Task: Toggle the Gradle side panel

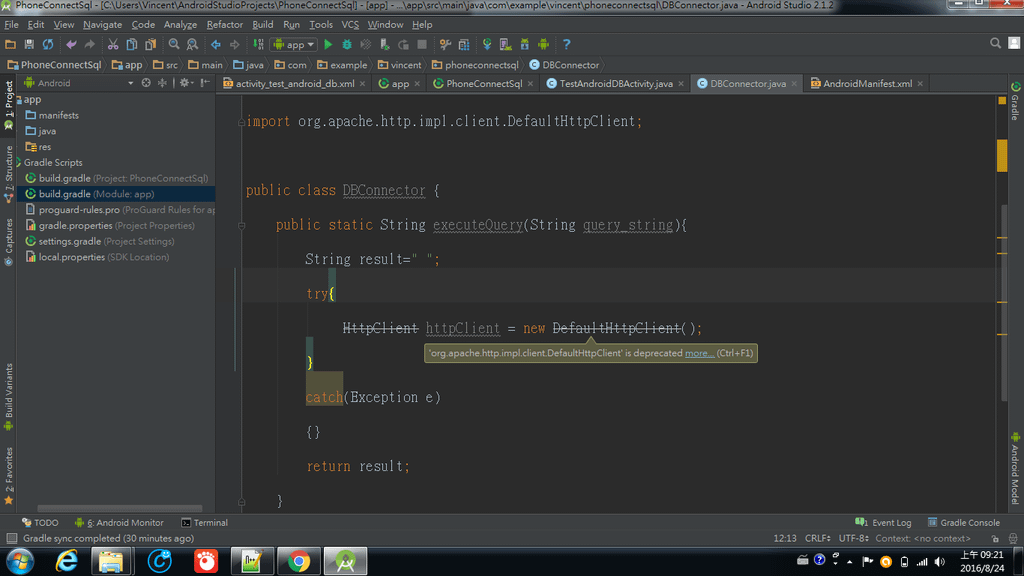Action: point(1015,102)
